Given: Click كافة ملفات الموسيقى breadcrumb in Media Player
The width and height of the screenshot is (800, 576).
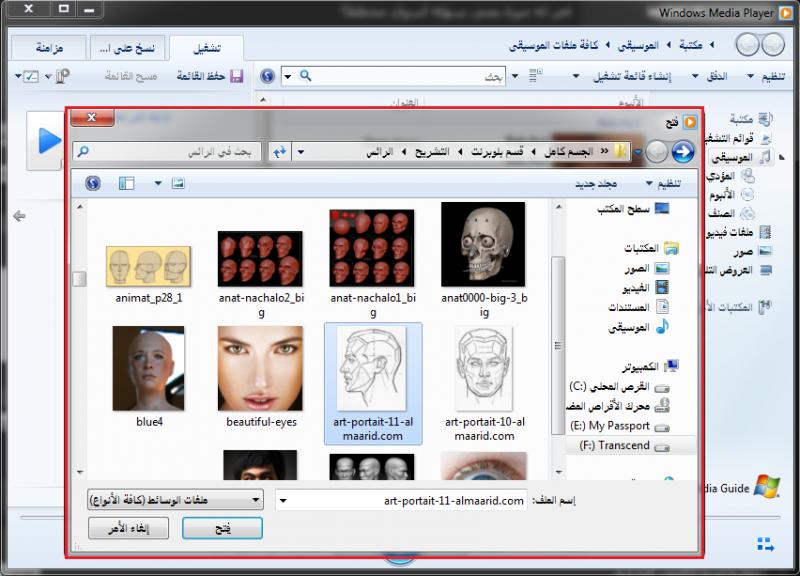Looking at the screenshot, I should coord(553,45).
